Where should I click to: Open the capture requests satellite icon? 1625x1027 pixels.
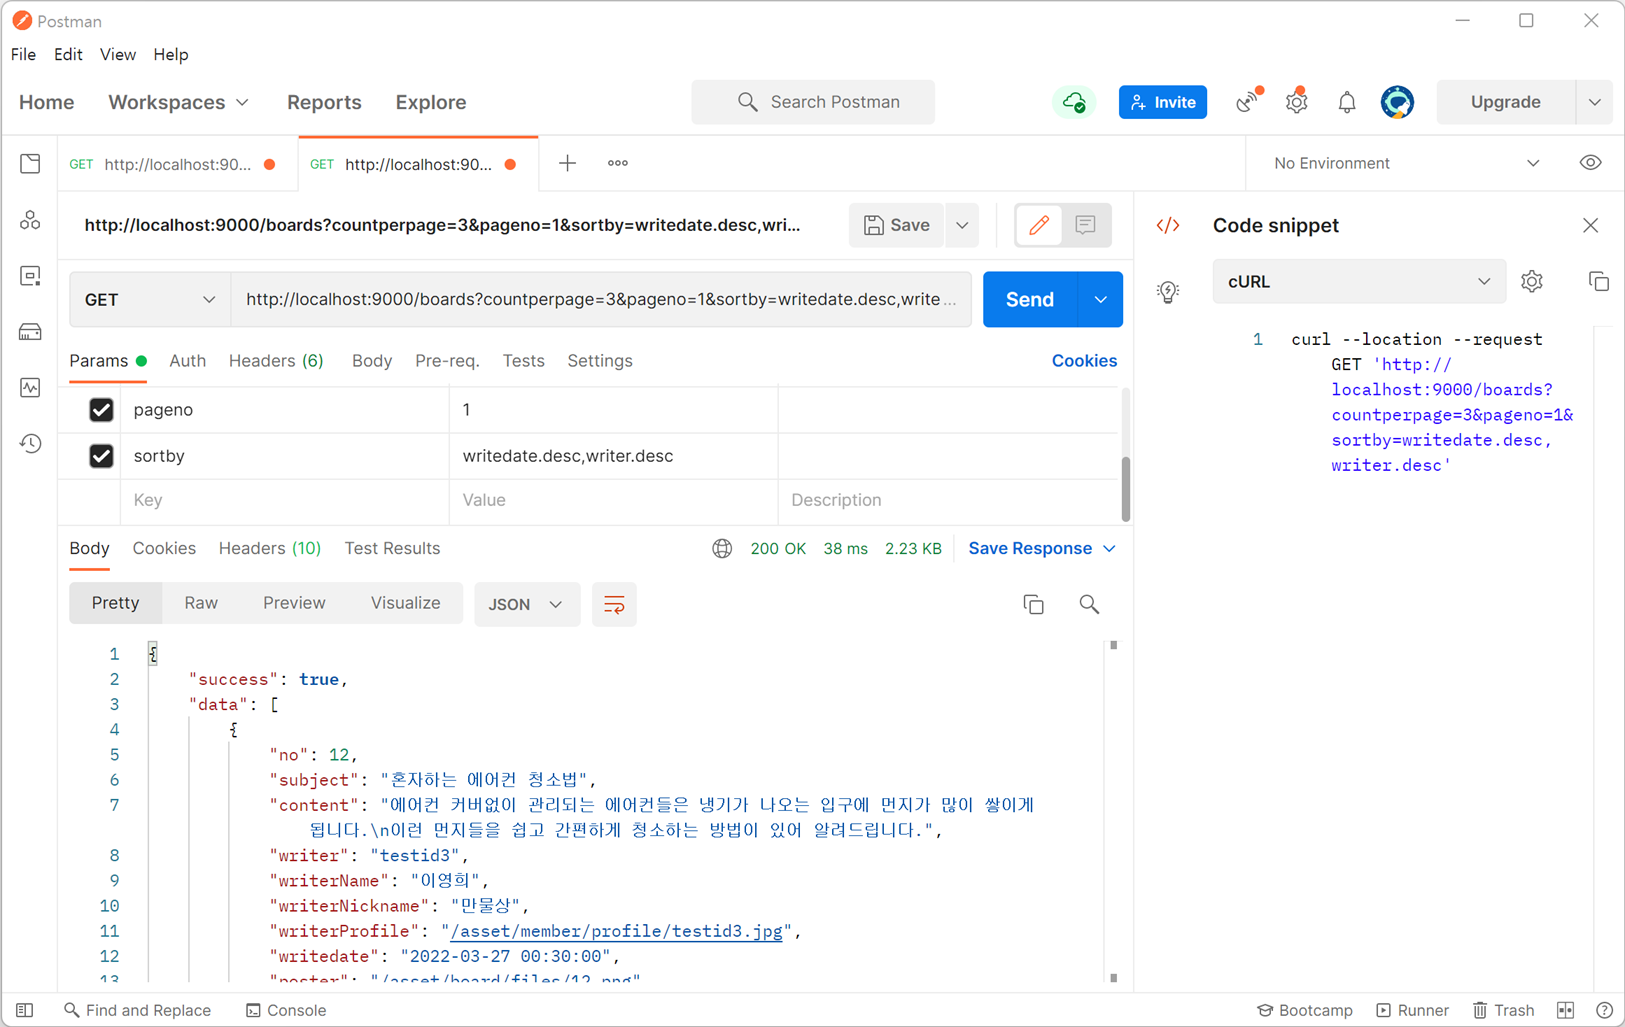tap(1248, 101)
